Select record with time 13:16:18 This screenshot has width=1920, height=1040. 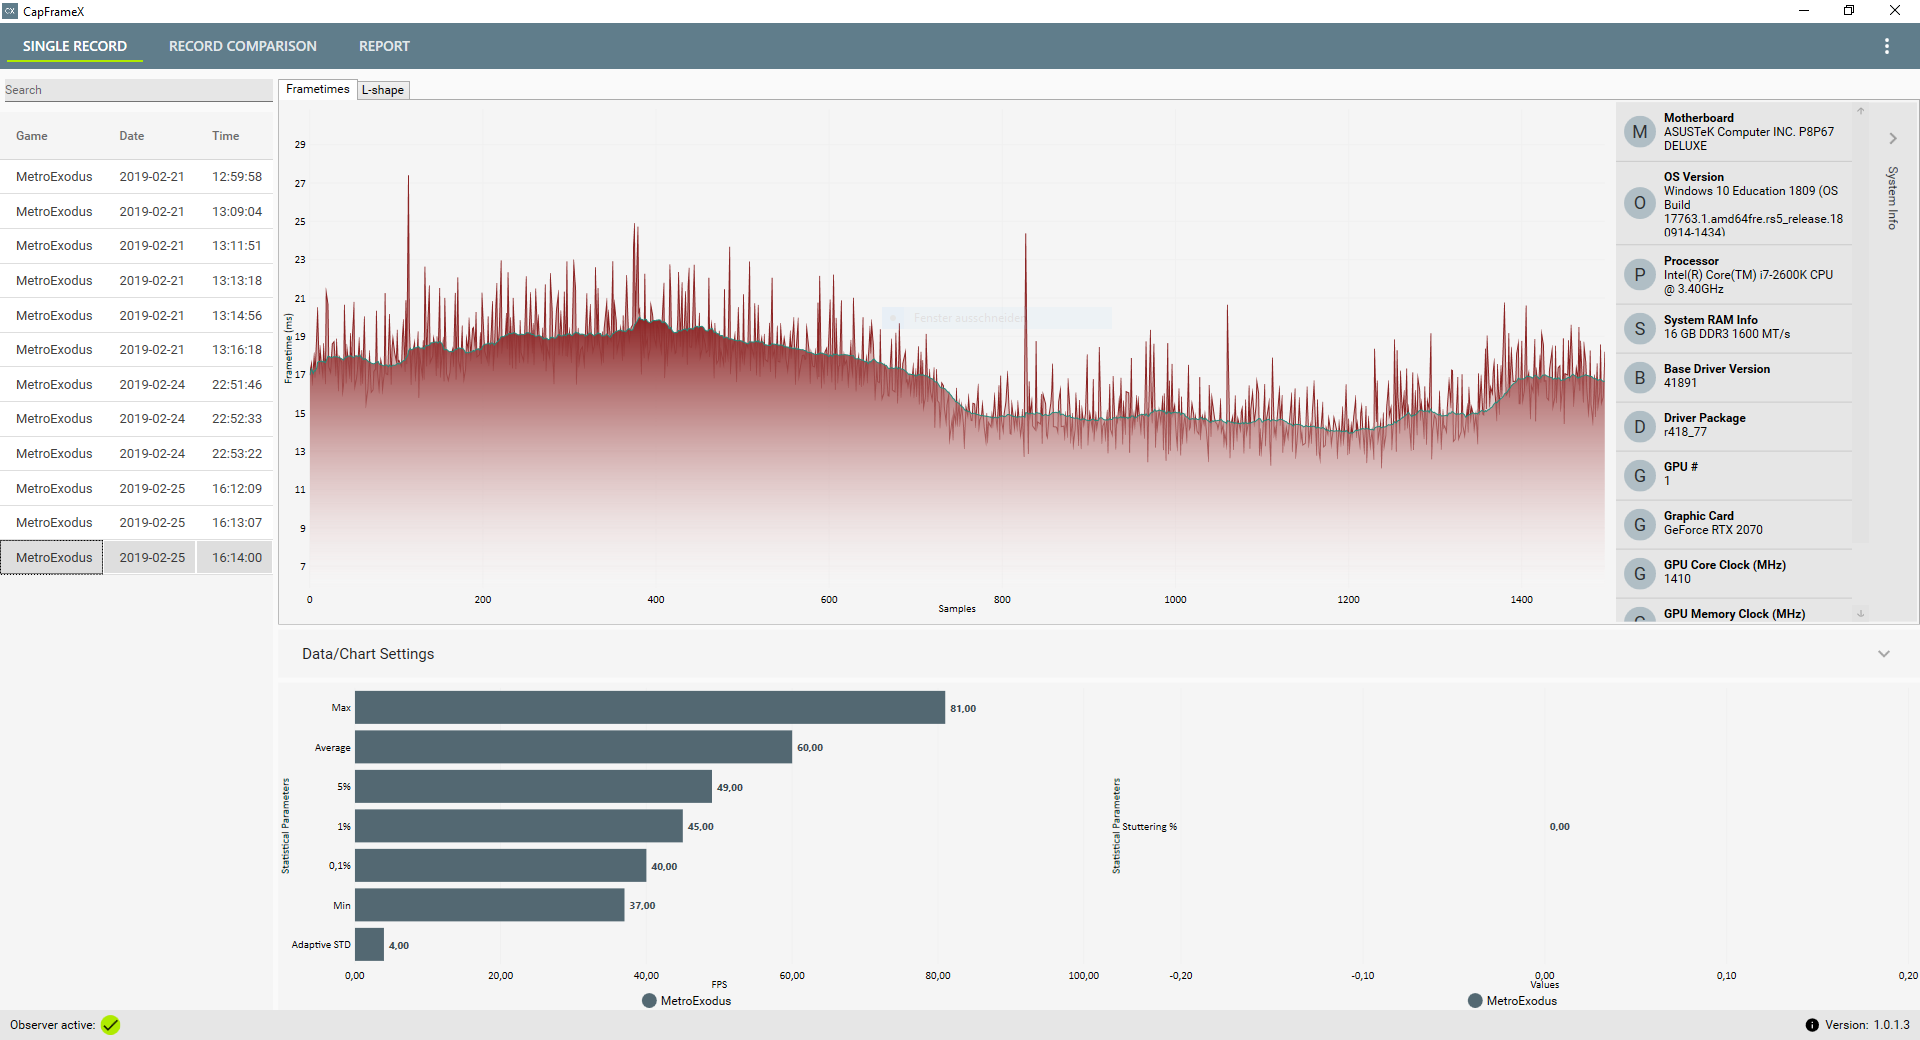[137, 350]
